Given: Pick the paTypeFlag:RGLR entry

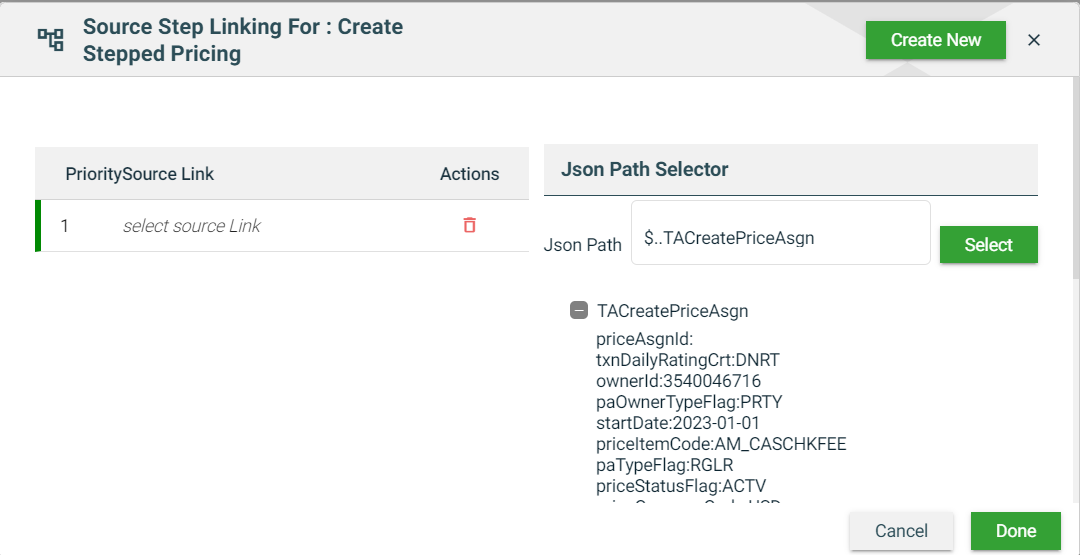Looking at the screenshot, I should coord(665,465).
